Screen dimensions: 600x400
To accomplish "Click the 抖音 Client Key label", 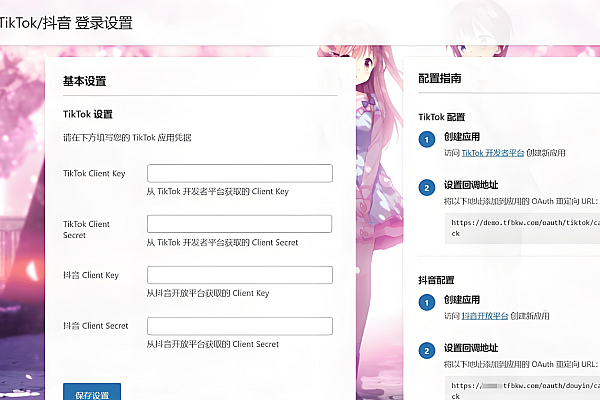I will 91,275.
